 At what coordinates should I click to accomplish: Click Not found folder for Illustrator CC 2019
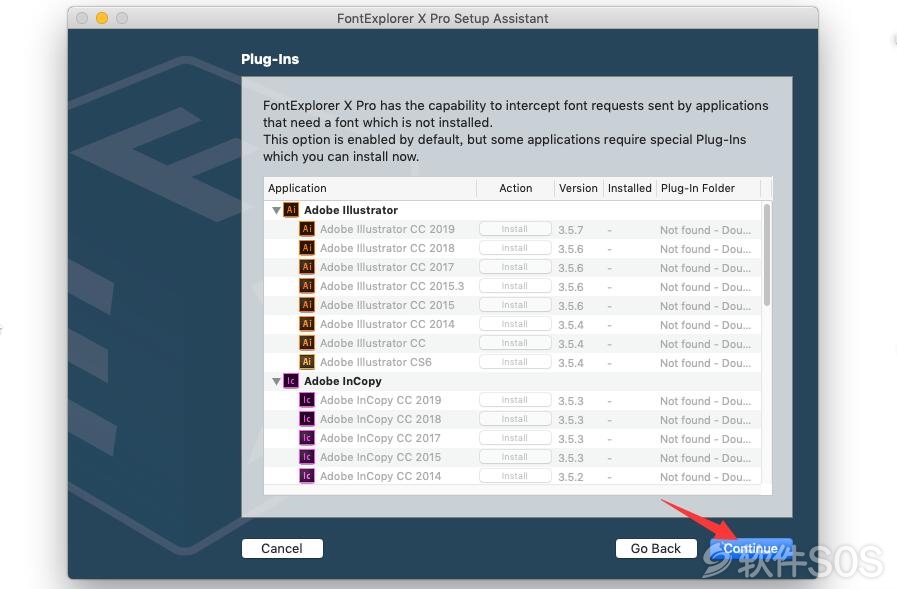point(705,230)
